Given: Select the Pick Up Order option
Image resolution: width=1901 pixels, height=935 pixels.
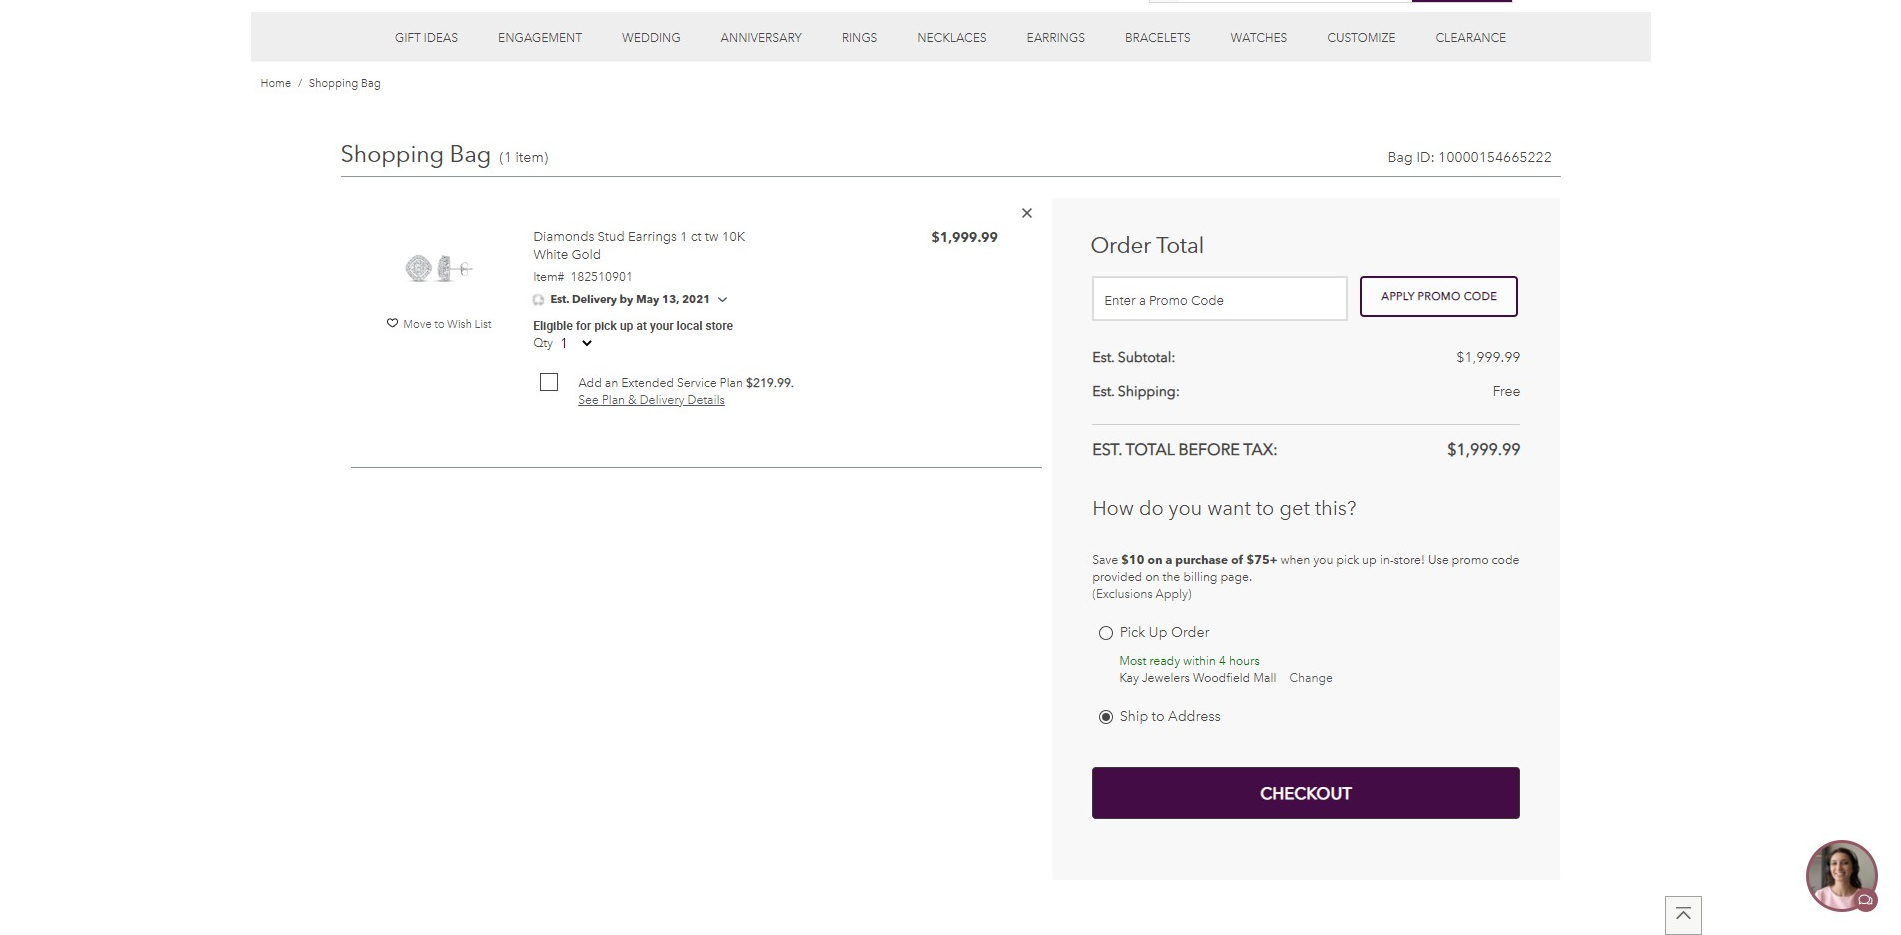Looking at the screenshot, I should click(x=1105, y=632).
